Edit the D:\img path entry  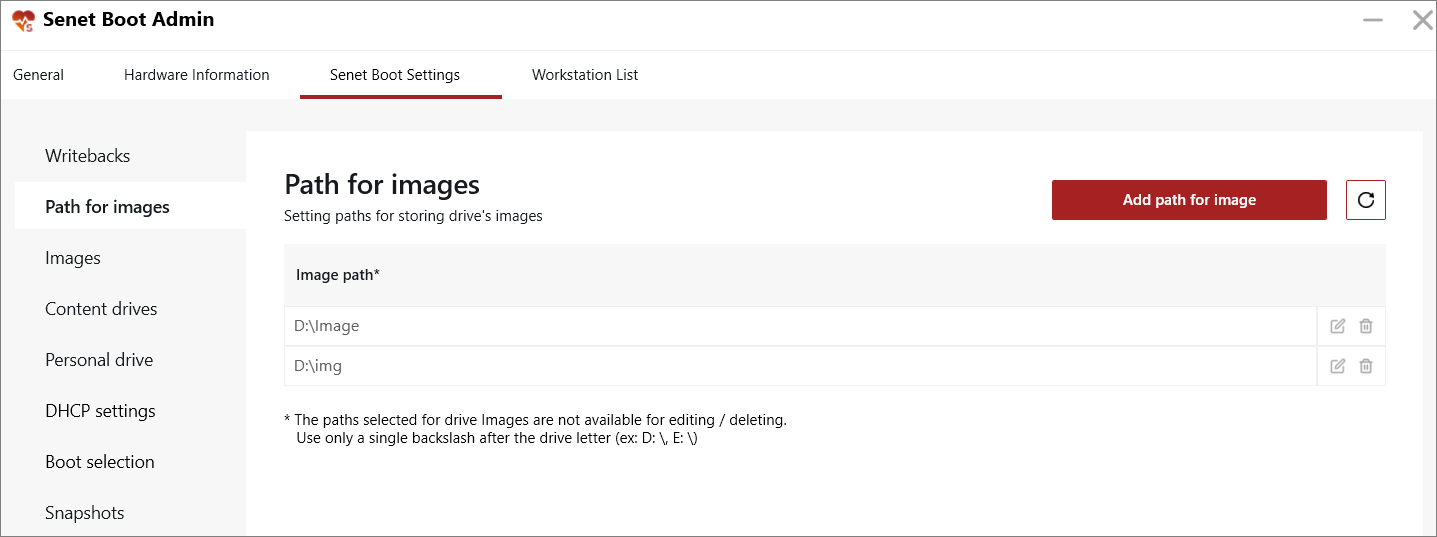click(1338, 366)
